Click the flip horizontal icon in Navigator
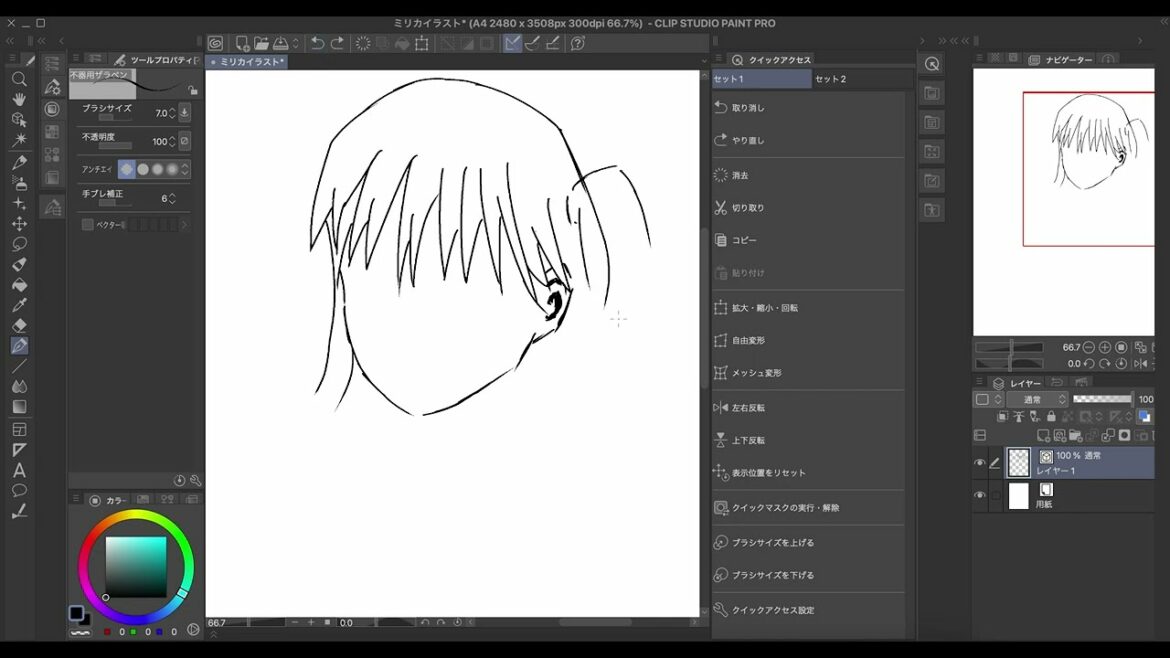The width and height of the screenshot is (1170, 658). coord(1140,364)
